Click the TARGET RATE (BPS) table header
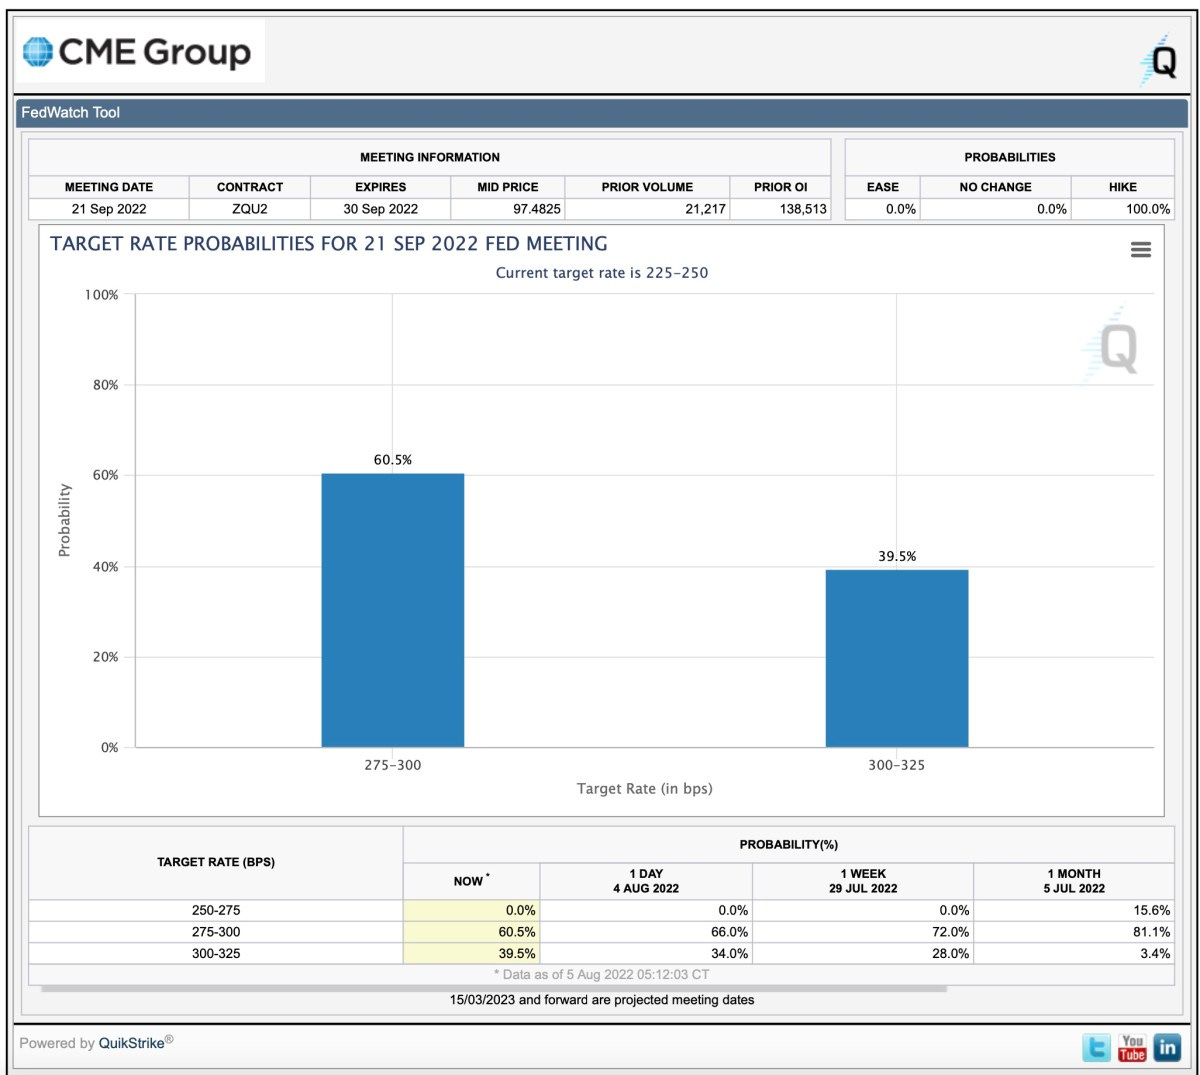Screen dimensions: 1200x1075 point(216,862)
